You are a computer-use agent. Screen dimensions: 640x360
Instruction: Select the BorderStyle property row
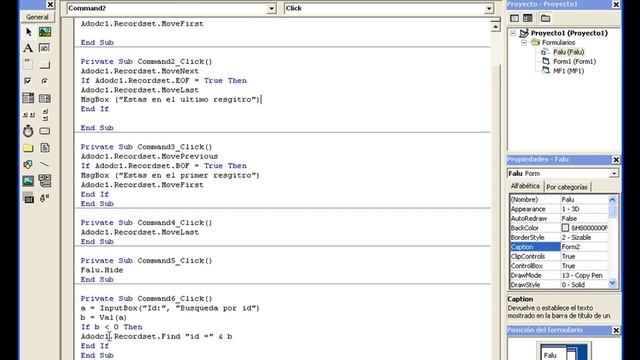click(x=559, y=238)
